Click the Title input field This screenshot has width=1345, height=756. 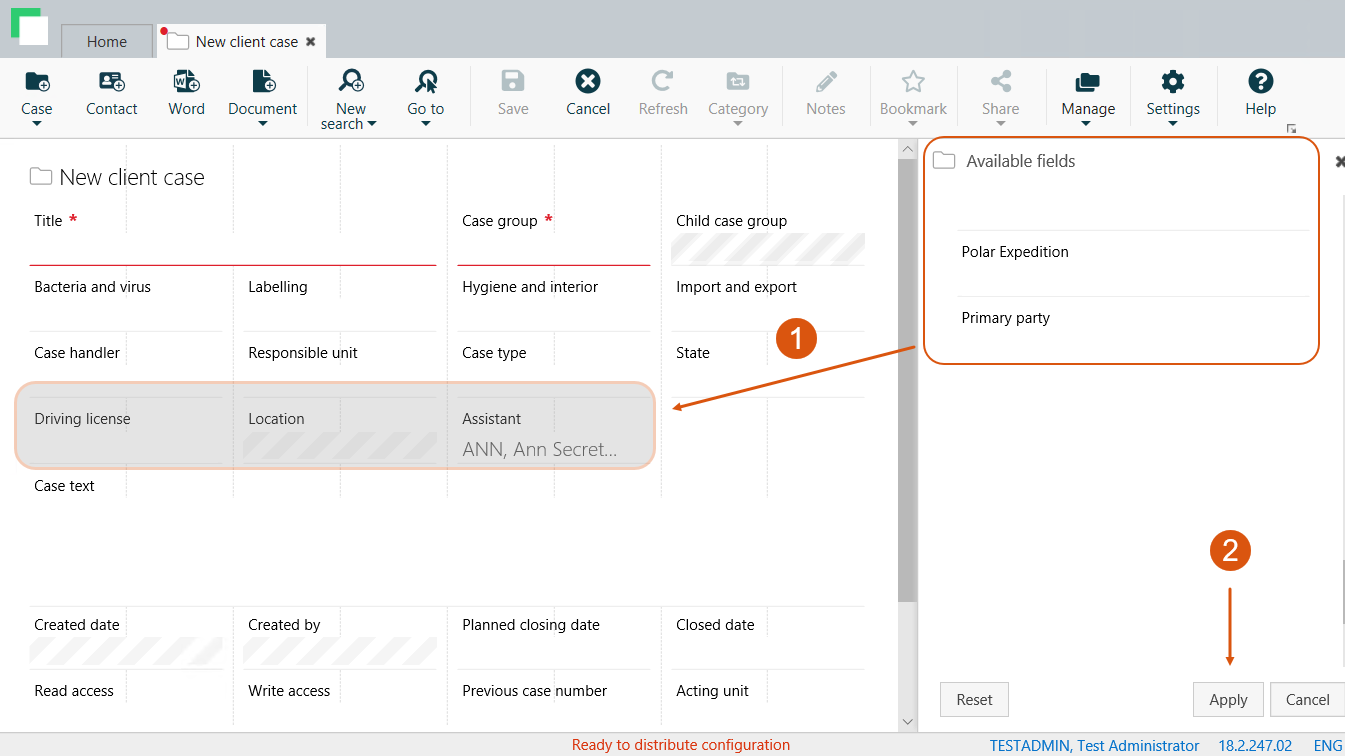(232, 250)
